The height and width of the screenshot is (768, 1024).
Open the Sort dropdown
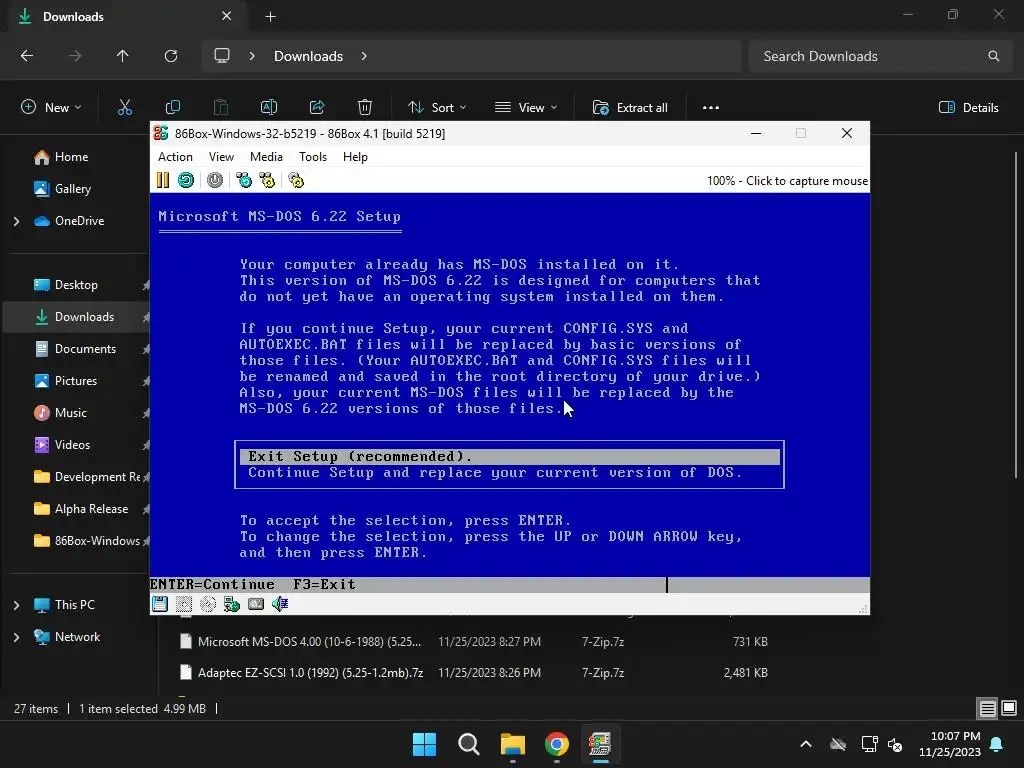pyautogui.click(x=437, y=108)
